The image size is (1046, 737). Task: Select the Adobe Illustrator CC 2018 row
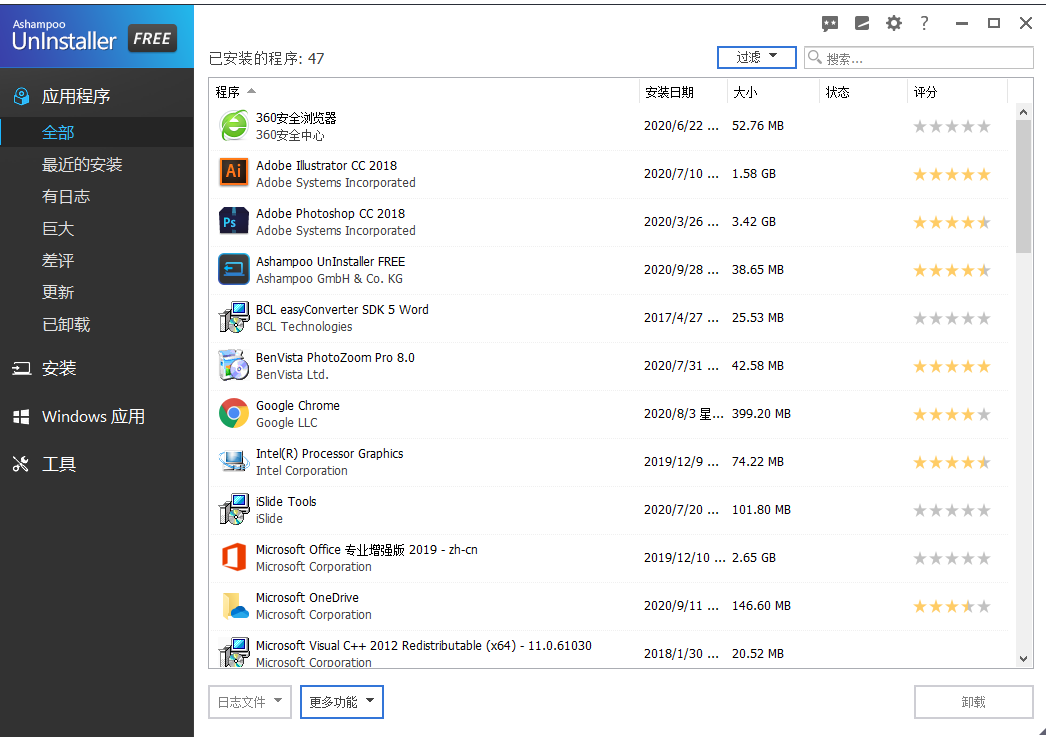tap(609, 174)
